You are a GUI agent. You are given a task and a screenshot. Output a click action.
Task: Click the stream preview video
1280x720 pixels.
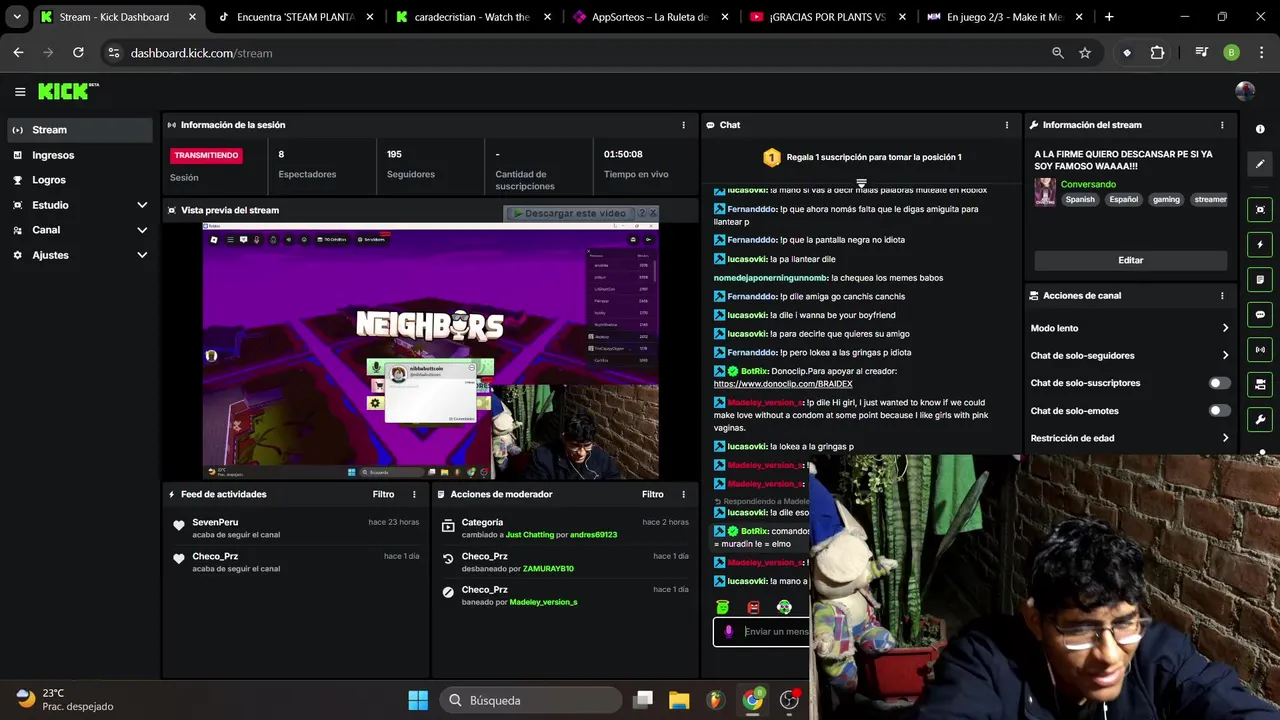tap(430, 351)
